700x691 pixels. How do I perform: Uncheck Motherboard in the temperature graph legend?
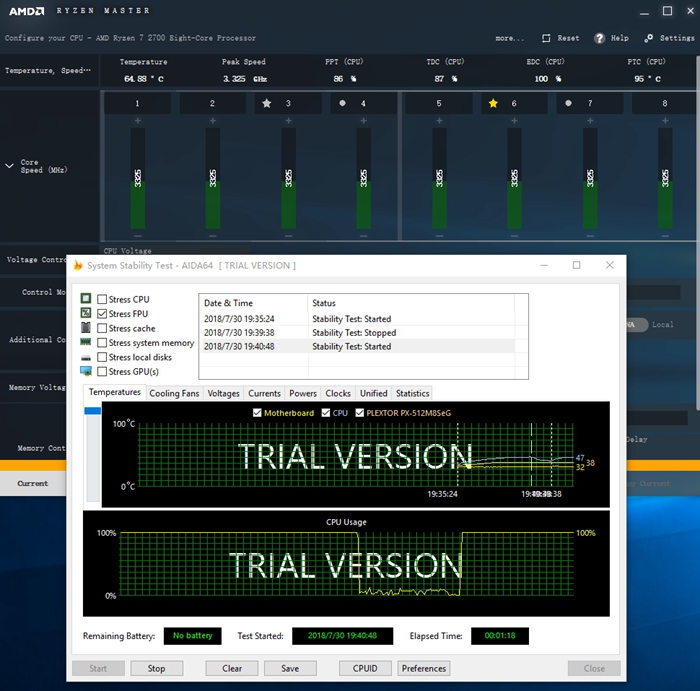pyautogui.click(x=258, y=413)
